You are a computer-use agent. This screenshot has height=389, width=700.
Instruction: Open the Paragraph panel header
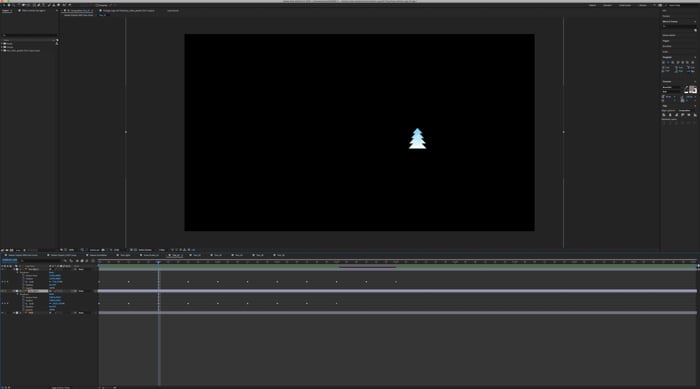[667, 57]
